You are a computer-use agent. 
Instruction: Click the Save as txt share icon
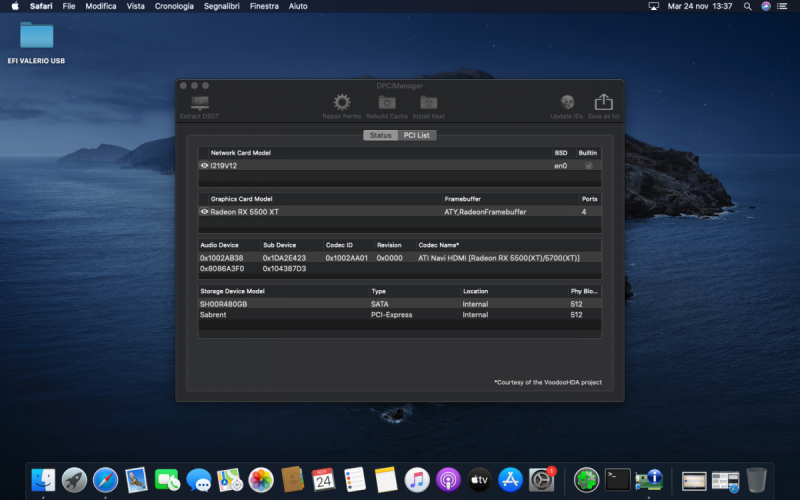click(x=603, y=102)
